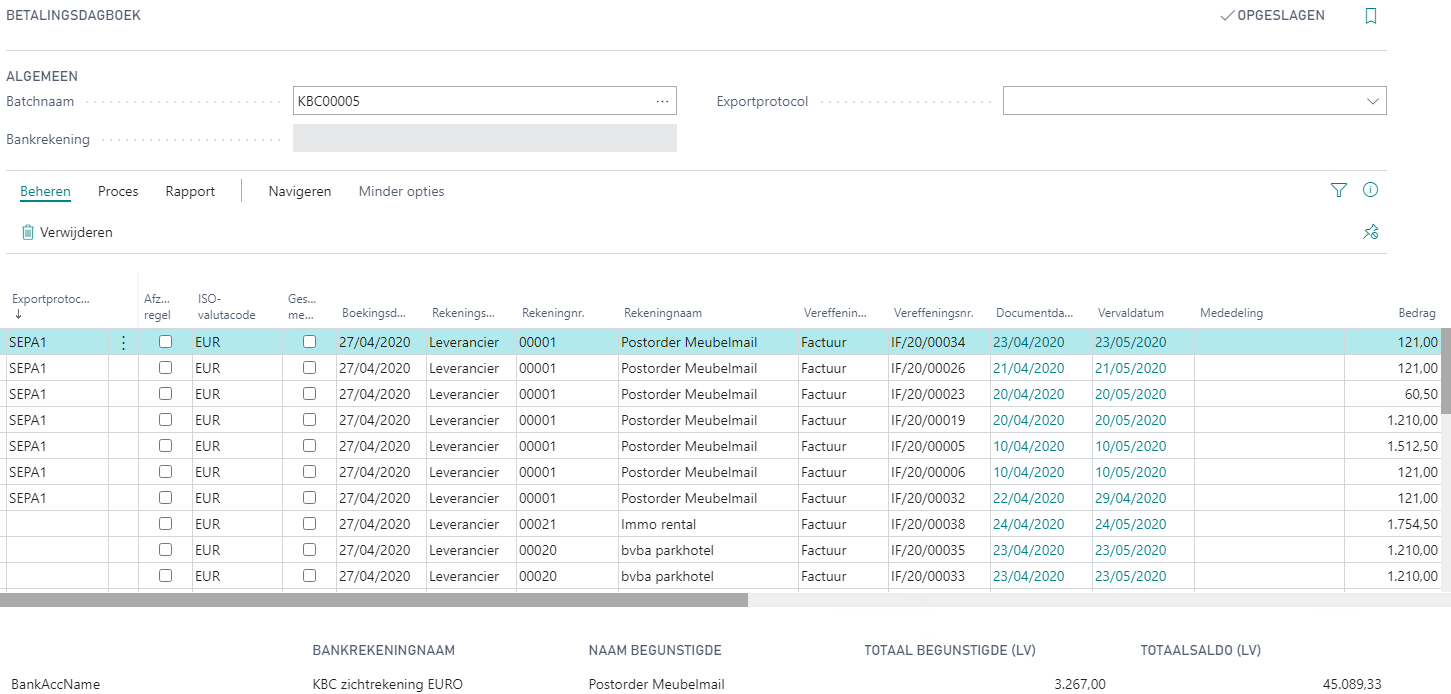This screenshot has width=1451, height=694.
Task: Expand the Exportprotocol dropdown
Action: [1371, 101]
